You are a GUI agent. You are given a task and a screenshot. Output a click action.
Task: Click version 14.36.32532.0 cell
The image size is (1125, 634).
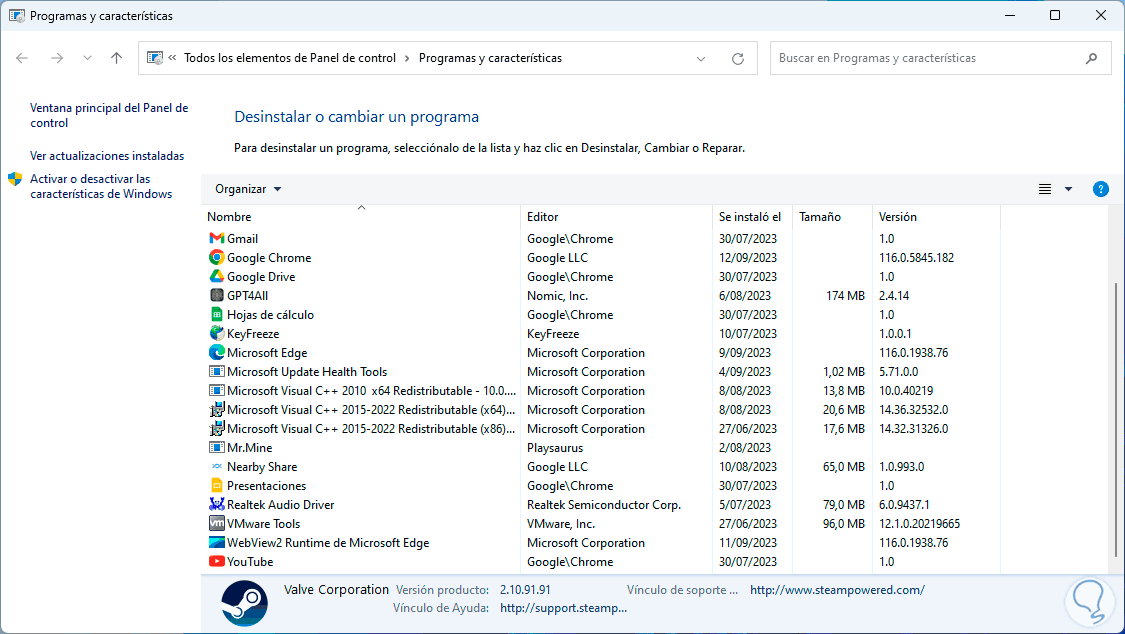913,410
